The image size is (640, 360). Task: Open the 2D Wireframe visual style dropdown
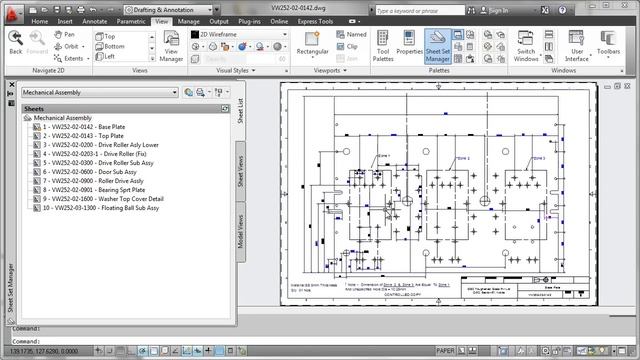coord(239,35)
